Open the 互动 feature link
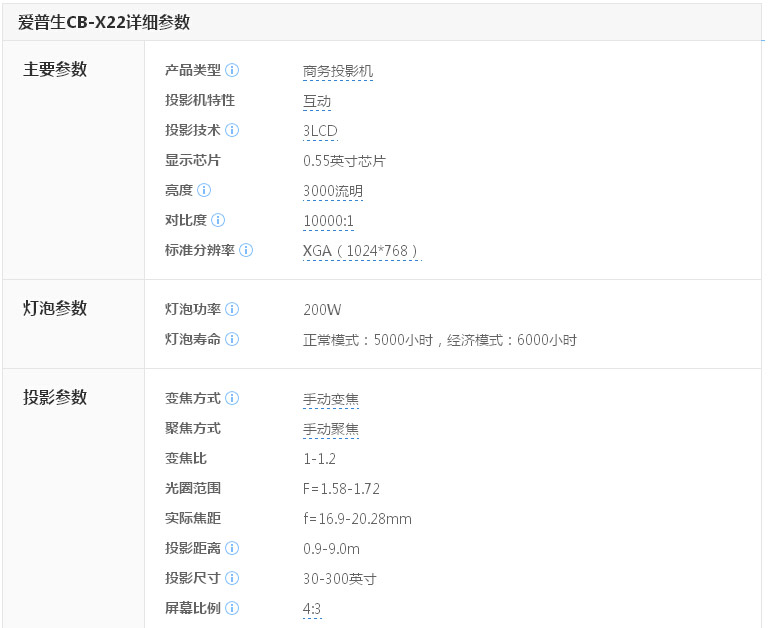 [317, 101]
